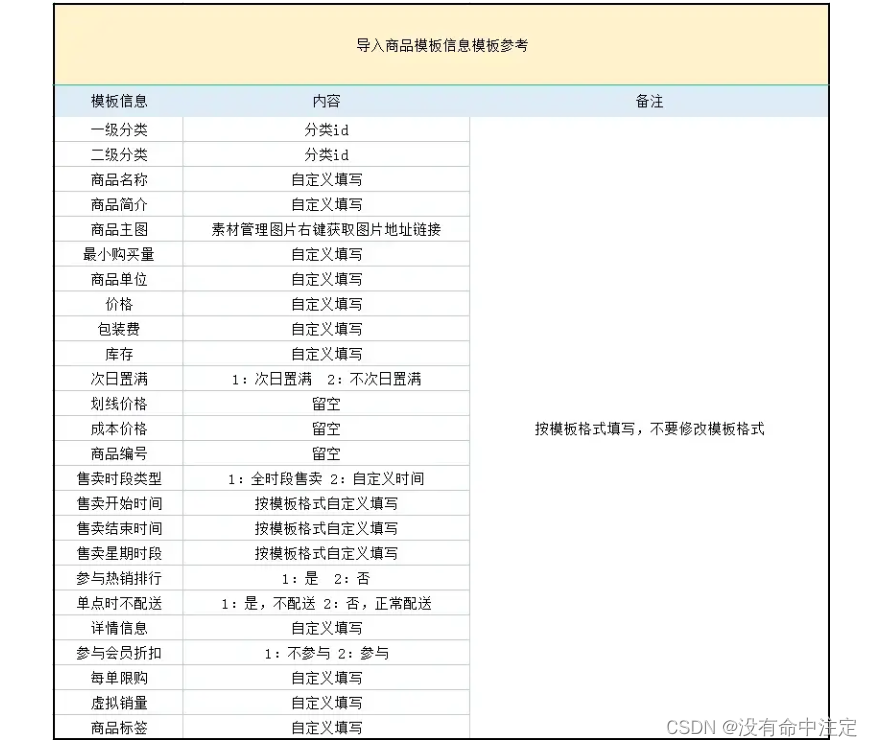872x746 pixels.
Task: Select the '商品主图' cell
Action: (119, 229)
